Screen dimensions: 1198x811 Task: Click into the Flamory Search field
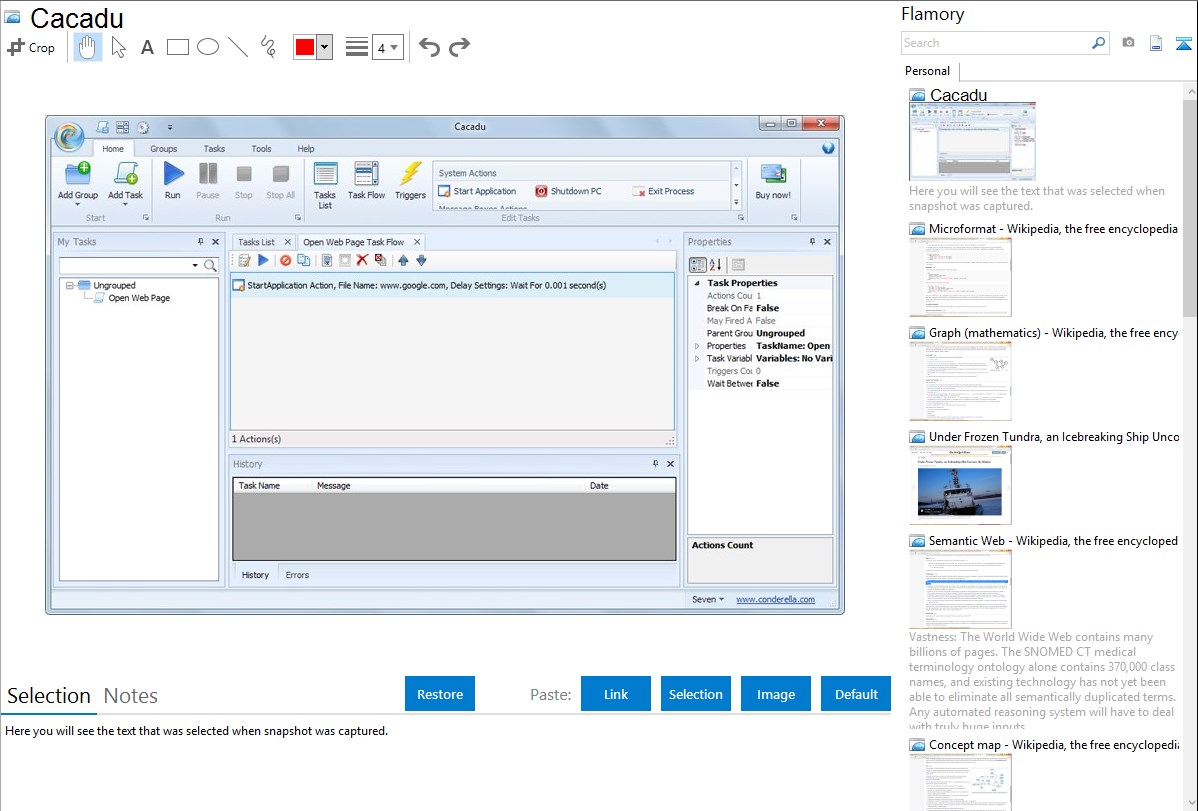tap(996, 43)
